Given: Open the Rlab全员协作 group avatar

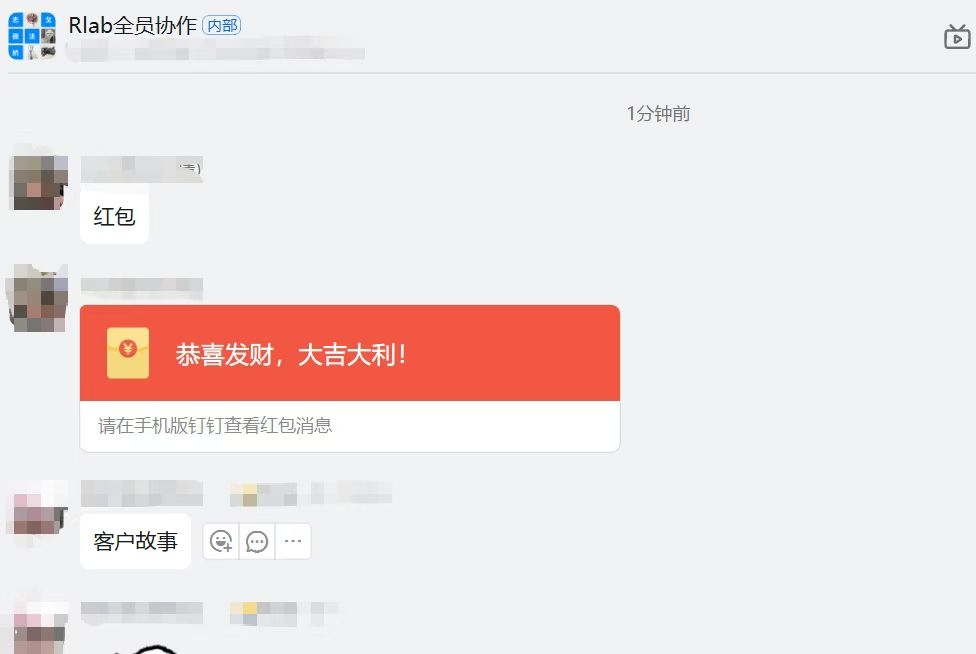Looking at the screenshot, I should click(x=32, y=36).
